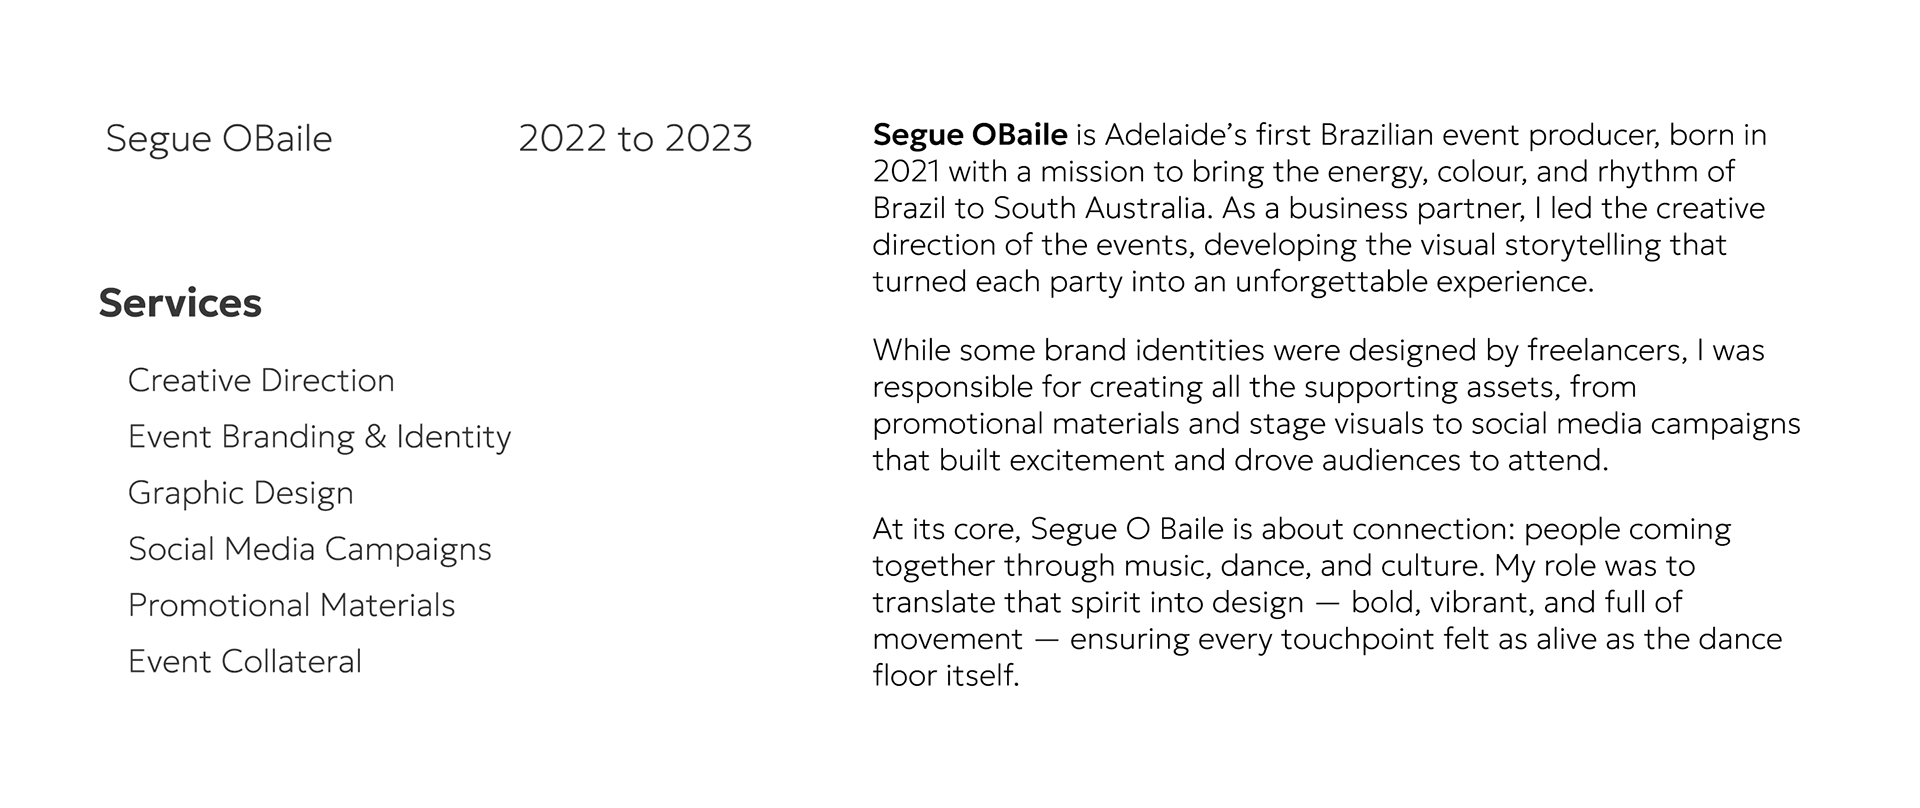Select Event Branding & Identity service item
This screenshot has height=808, width=1920.
[319, 437]
